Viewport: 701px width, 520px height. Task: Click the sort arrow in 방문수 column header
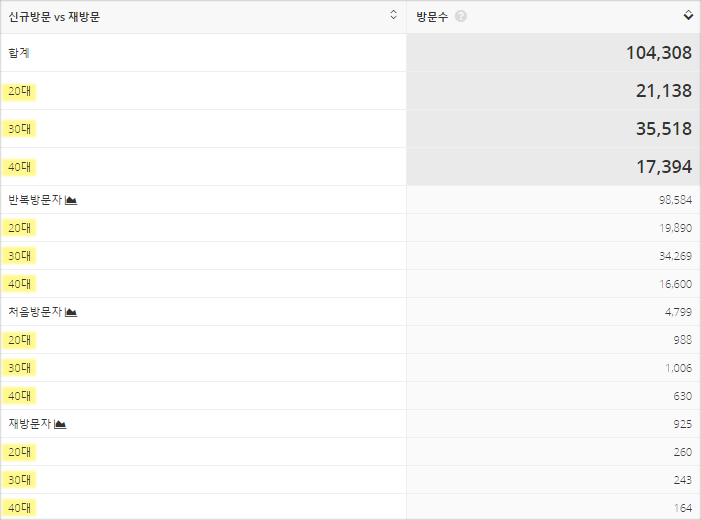click(x=688, y=15)
